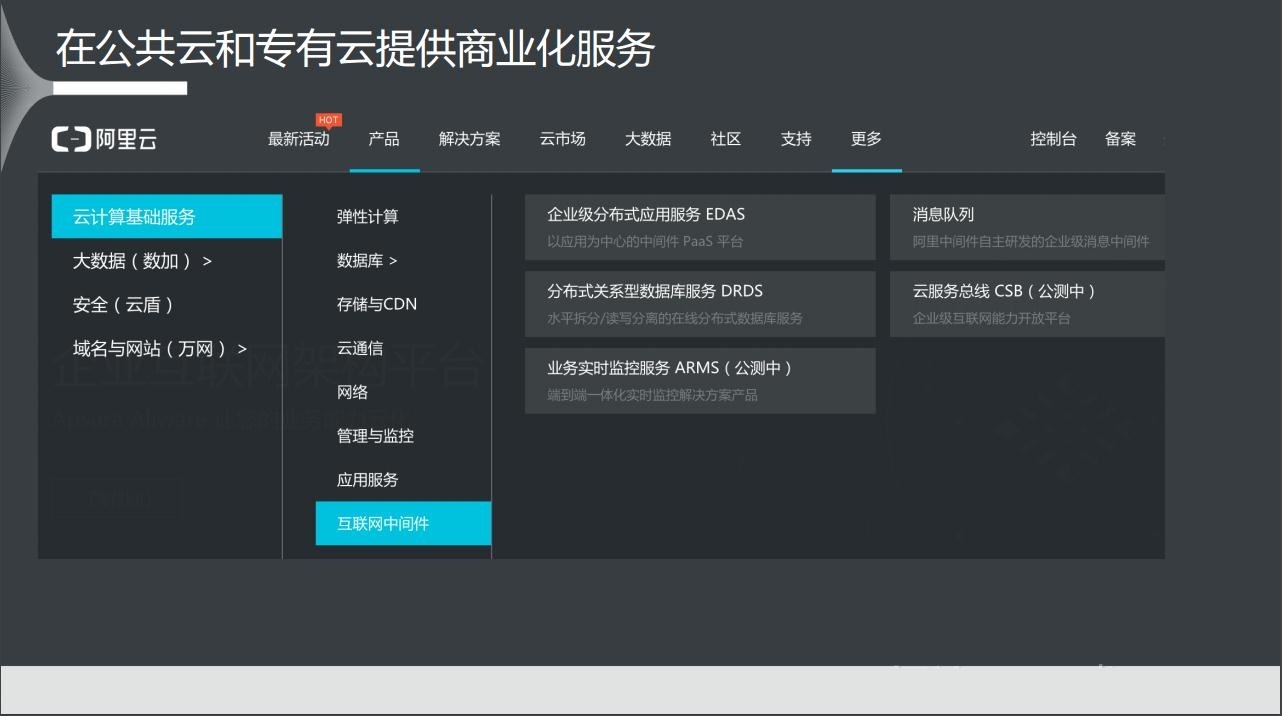This screenshot has width=1282, height=716.
Task: Click description 端到端一体化实时监控解决方案产品
Action: coord(652,395)
